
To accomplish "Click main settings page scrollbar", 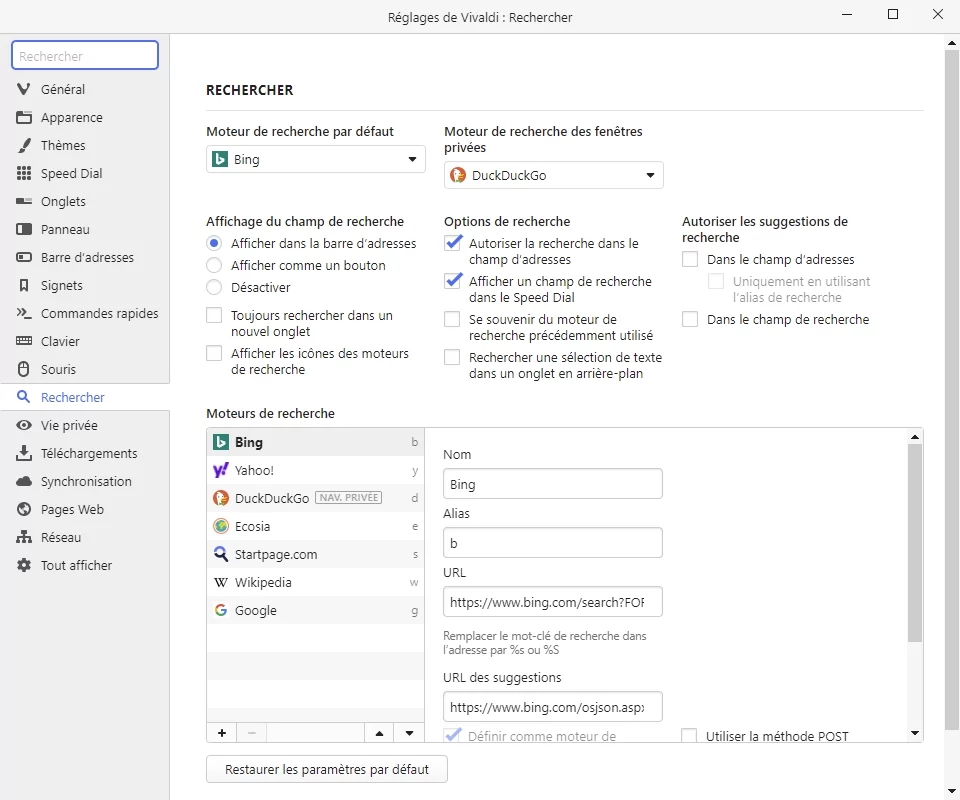I will (x=951, y=389).
